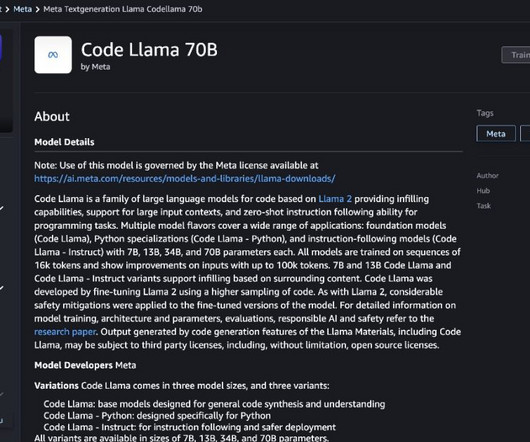The width and height of the screenshot is (530, 442).
Task: Click the Task field label
Action: [484, 205]
